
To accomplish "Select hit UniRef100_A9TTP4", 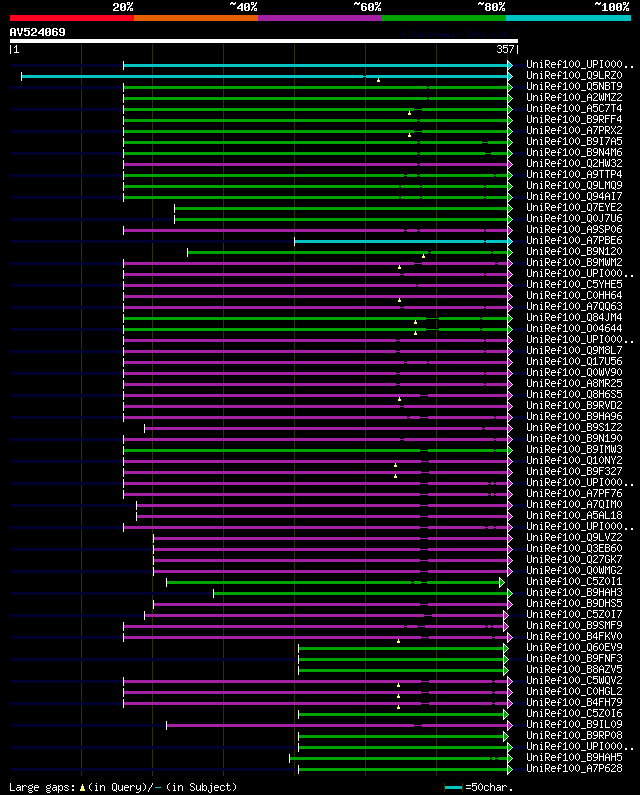I will click(574, 174).
